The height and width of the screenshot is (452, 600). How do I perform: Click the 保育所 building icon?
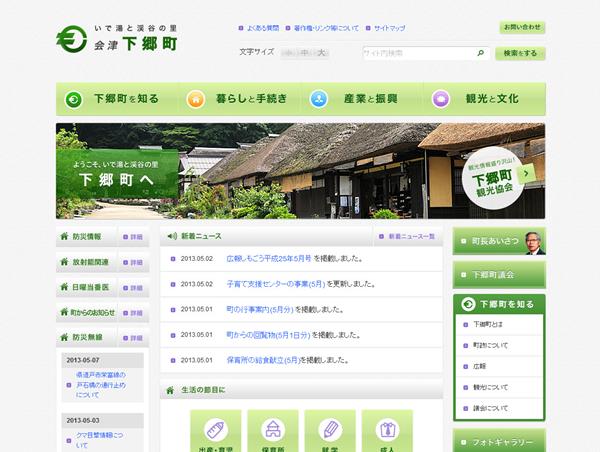click(x=273, y=429)
